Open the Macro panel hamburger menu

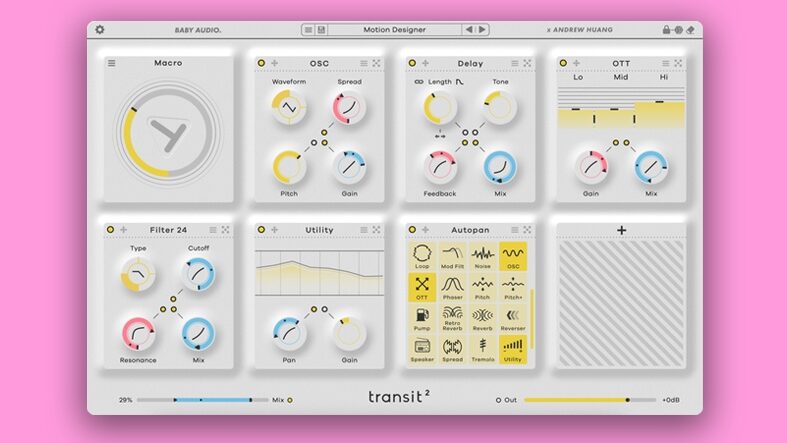(112, 63)
